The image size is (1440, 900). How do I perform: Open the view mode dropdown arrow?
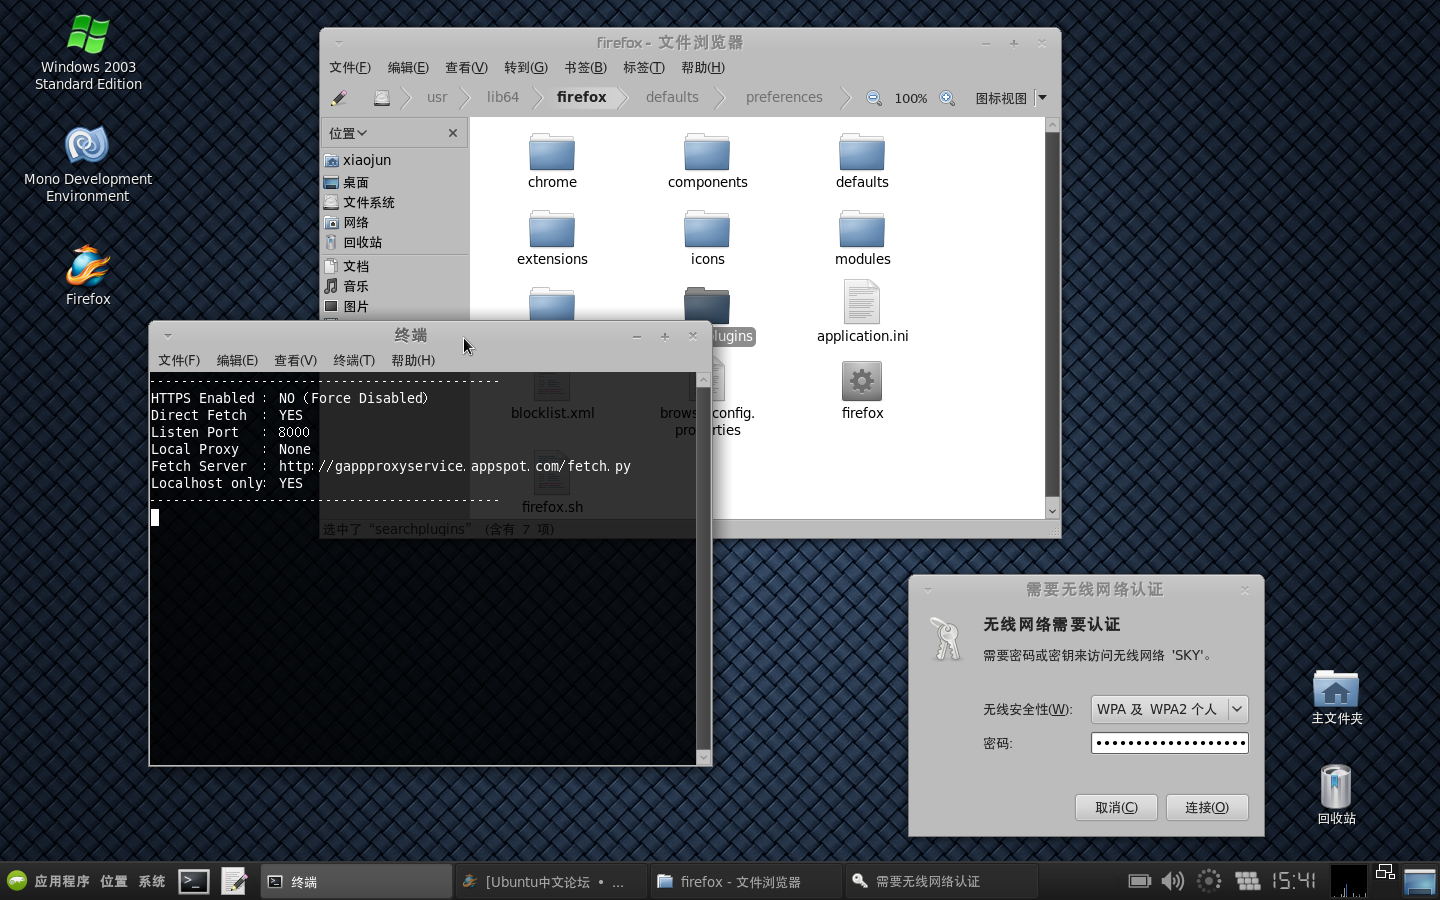[x=1042, y=98]
